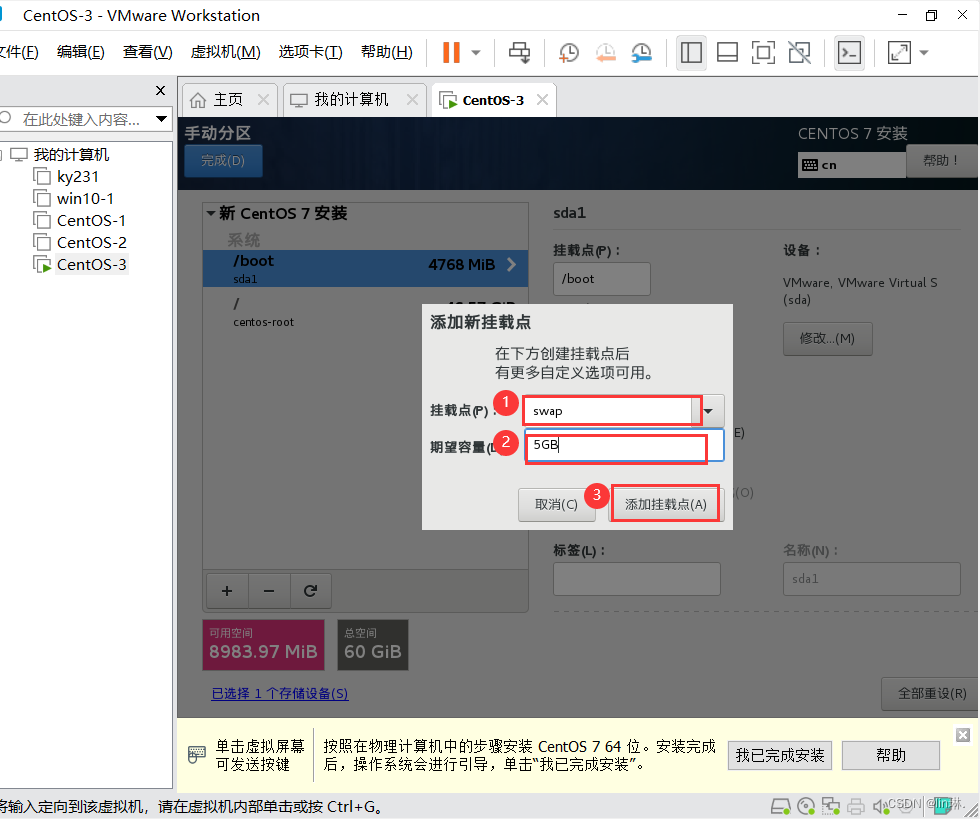The height and width of the screenshot is (819, 980).
Task: Close the library sidebar panel
Action: click(161, 91)
